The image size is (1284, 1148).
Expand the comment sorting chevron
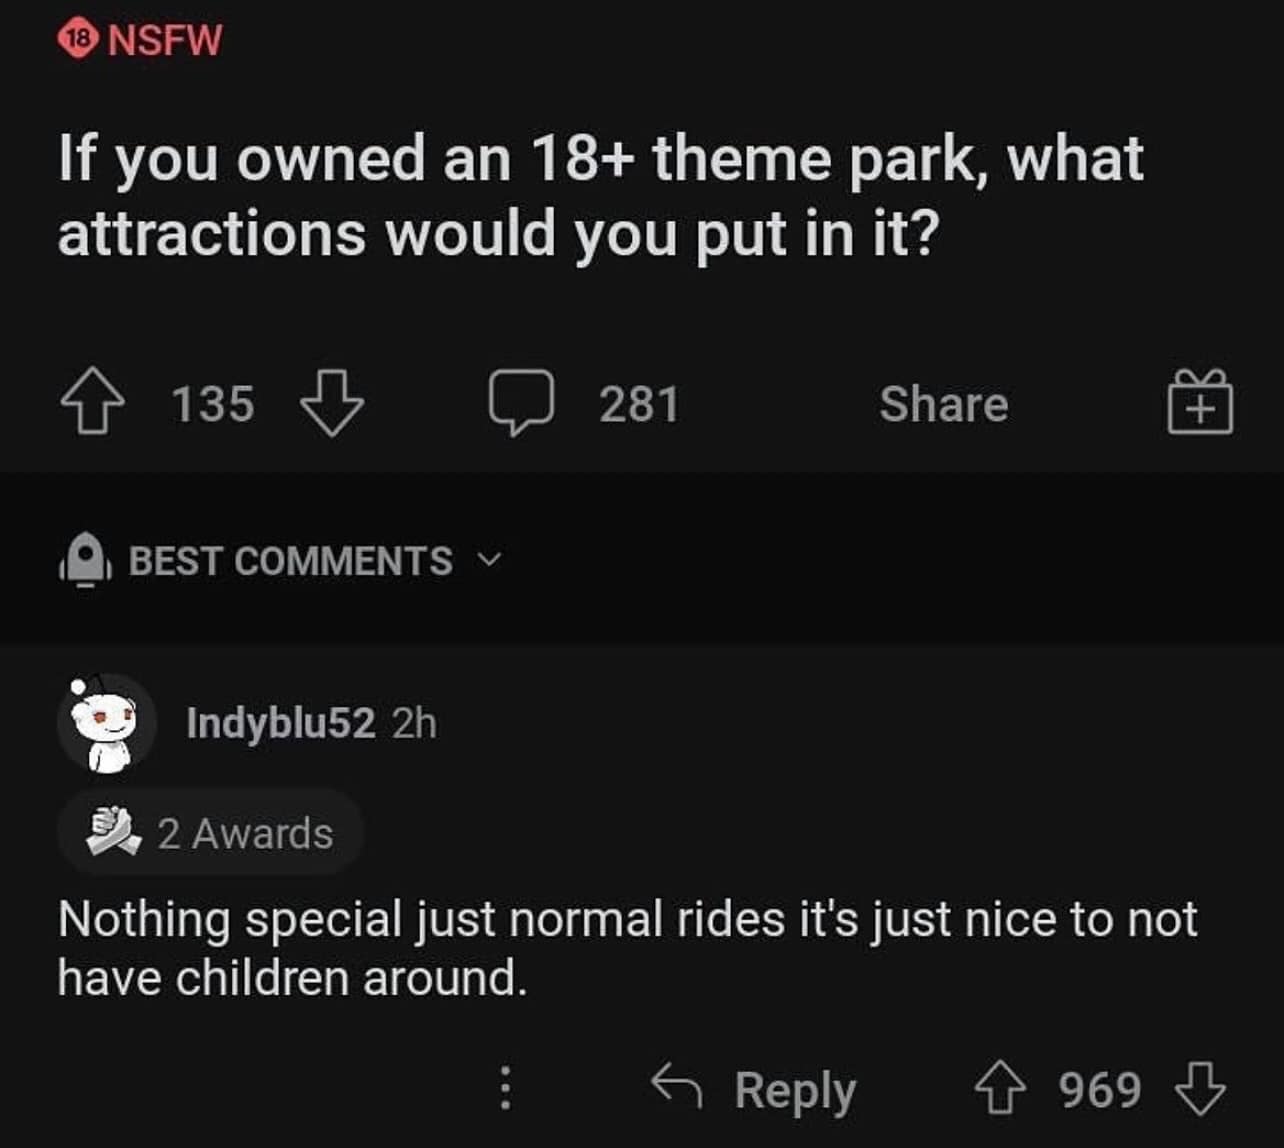tap(489, 563)
